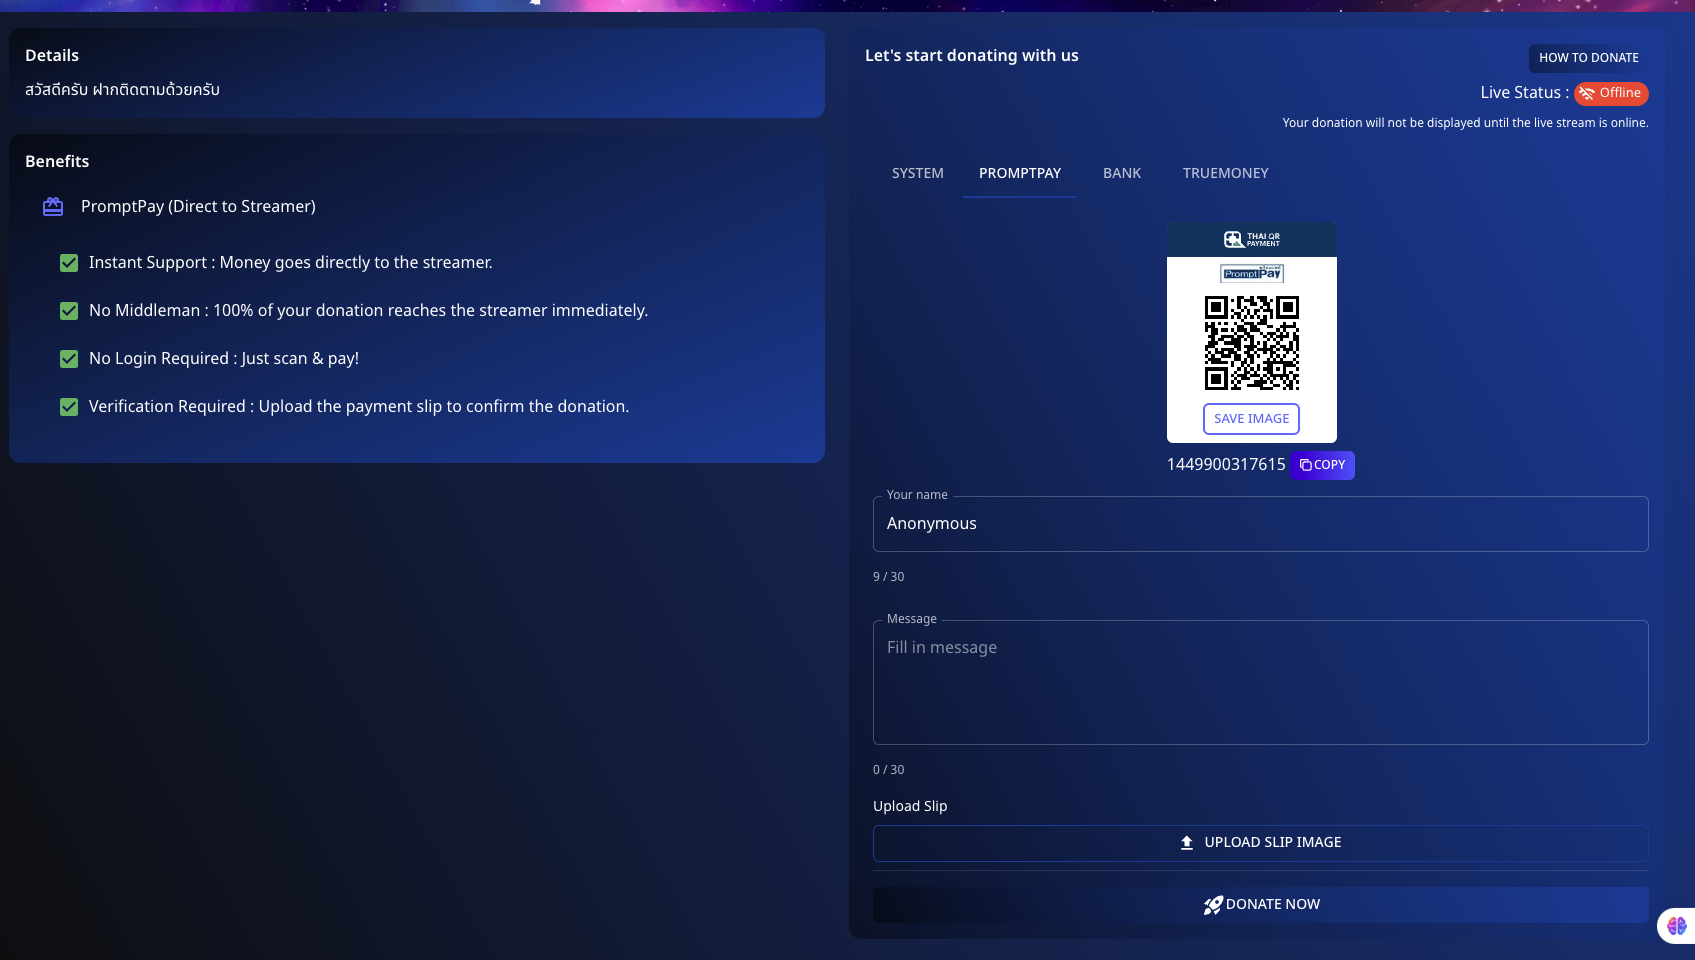Click into the Message text area

[1261, 682]
